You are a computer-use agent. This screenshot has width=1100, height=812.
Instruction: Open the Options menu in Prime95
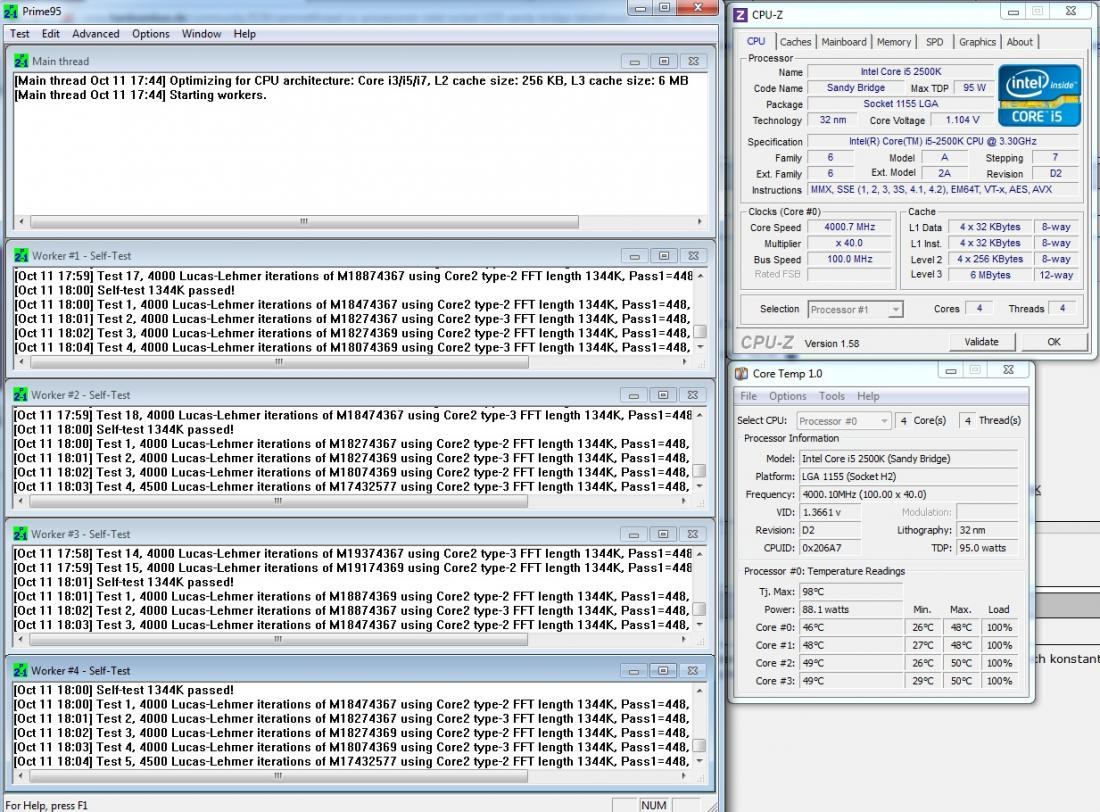click(151, 34)
